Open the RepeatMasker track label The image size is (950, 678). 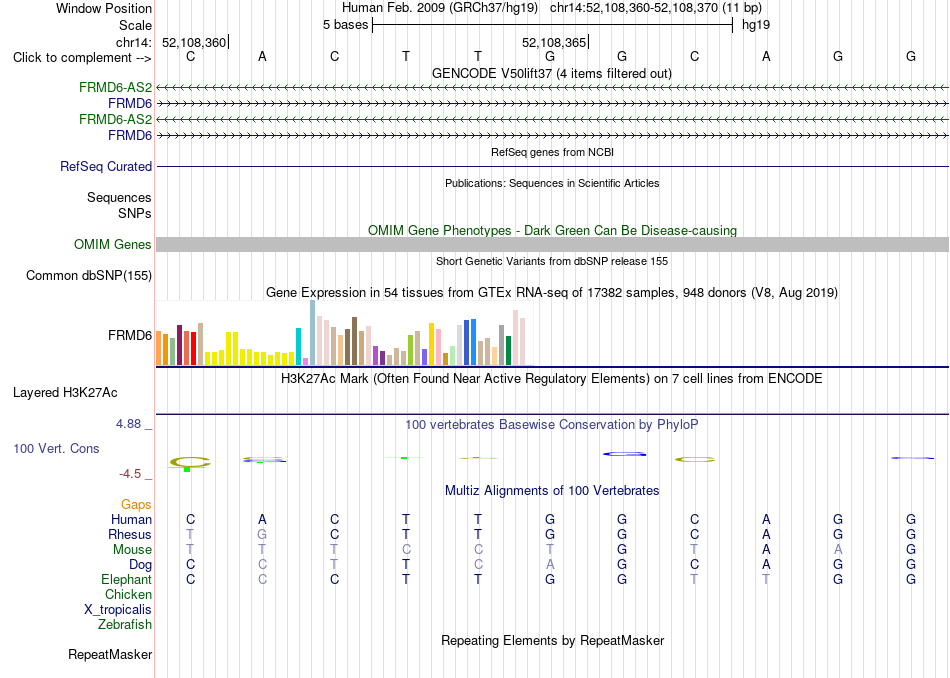point(110,654)
